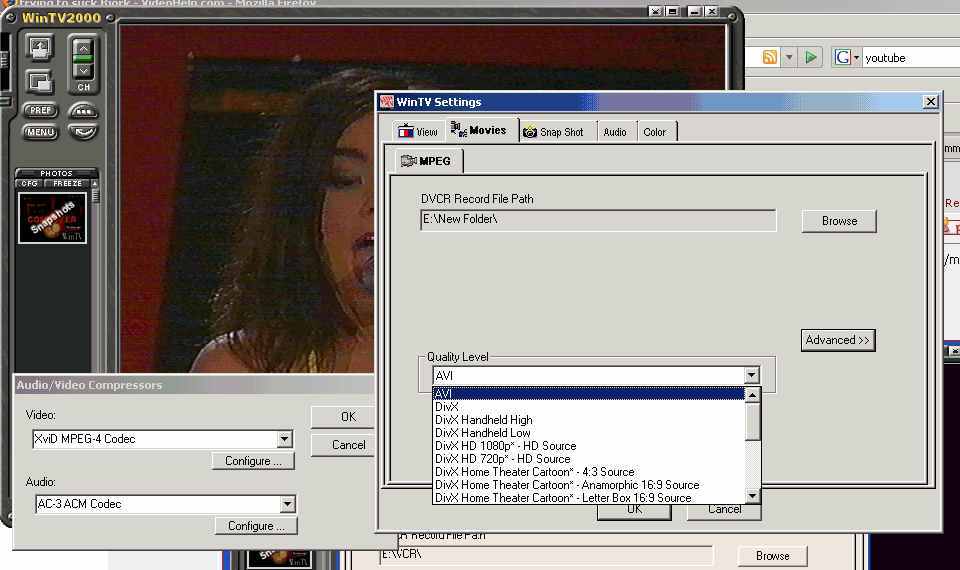The width and height of the screenshot is (960, 570).
Task: Select DivX HD 1080p* - HD Source
Action: (588, 446)
